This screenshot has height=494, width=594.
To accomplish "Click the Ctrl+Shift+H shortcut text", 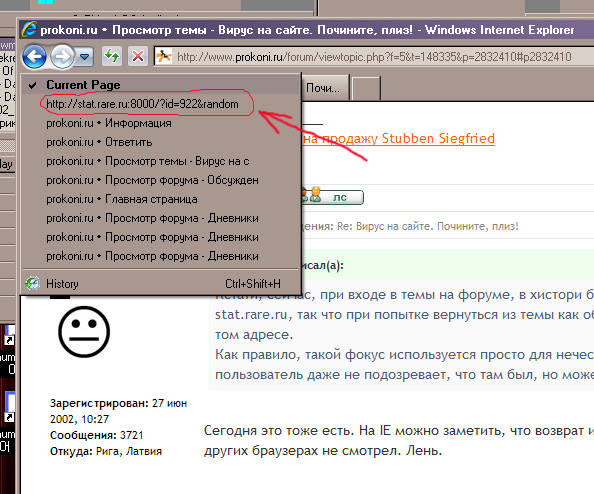I will pyautogui.click(x=253, y=284).
